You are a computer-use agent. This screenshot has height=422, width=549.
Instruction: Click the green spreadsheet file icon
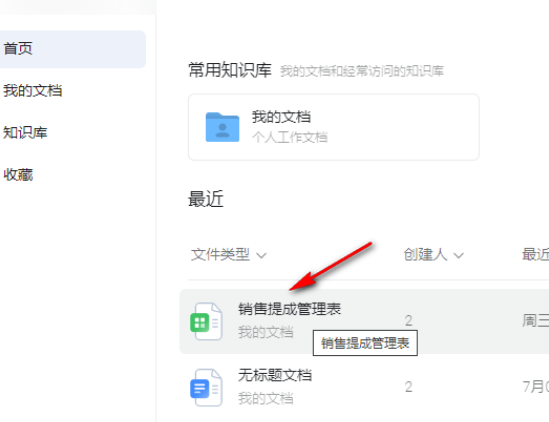coord(206,321)
